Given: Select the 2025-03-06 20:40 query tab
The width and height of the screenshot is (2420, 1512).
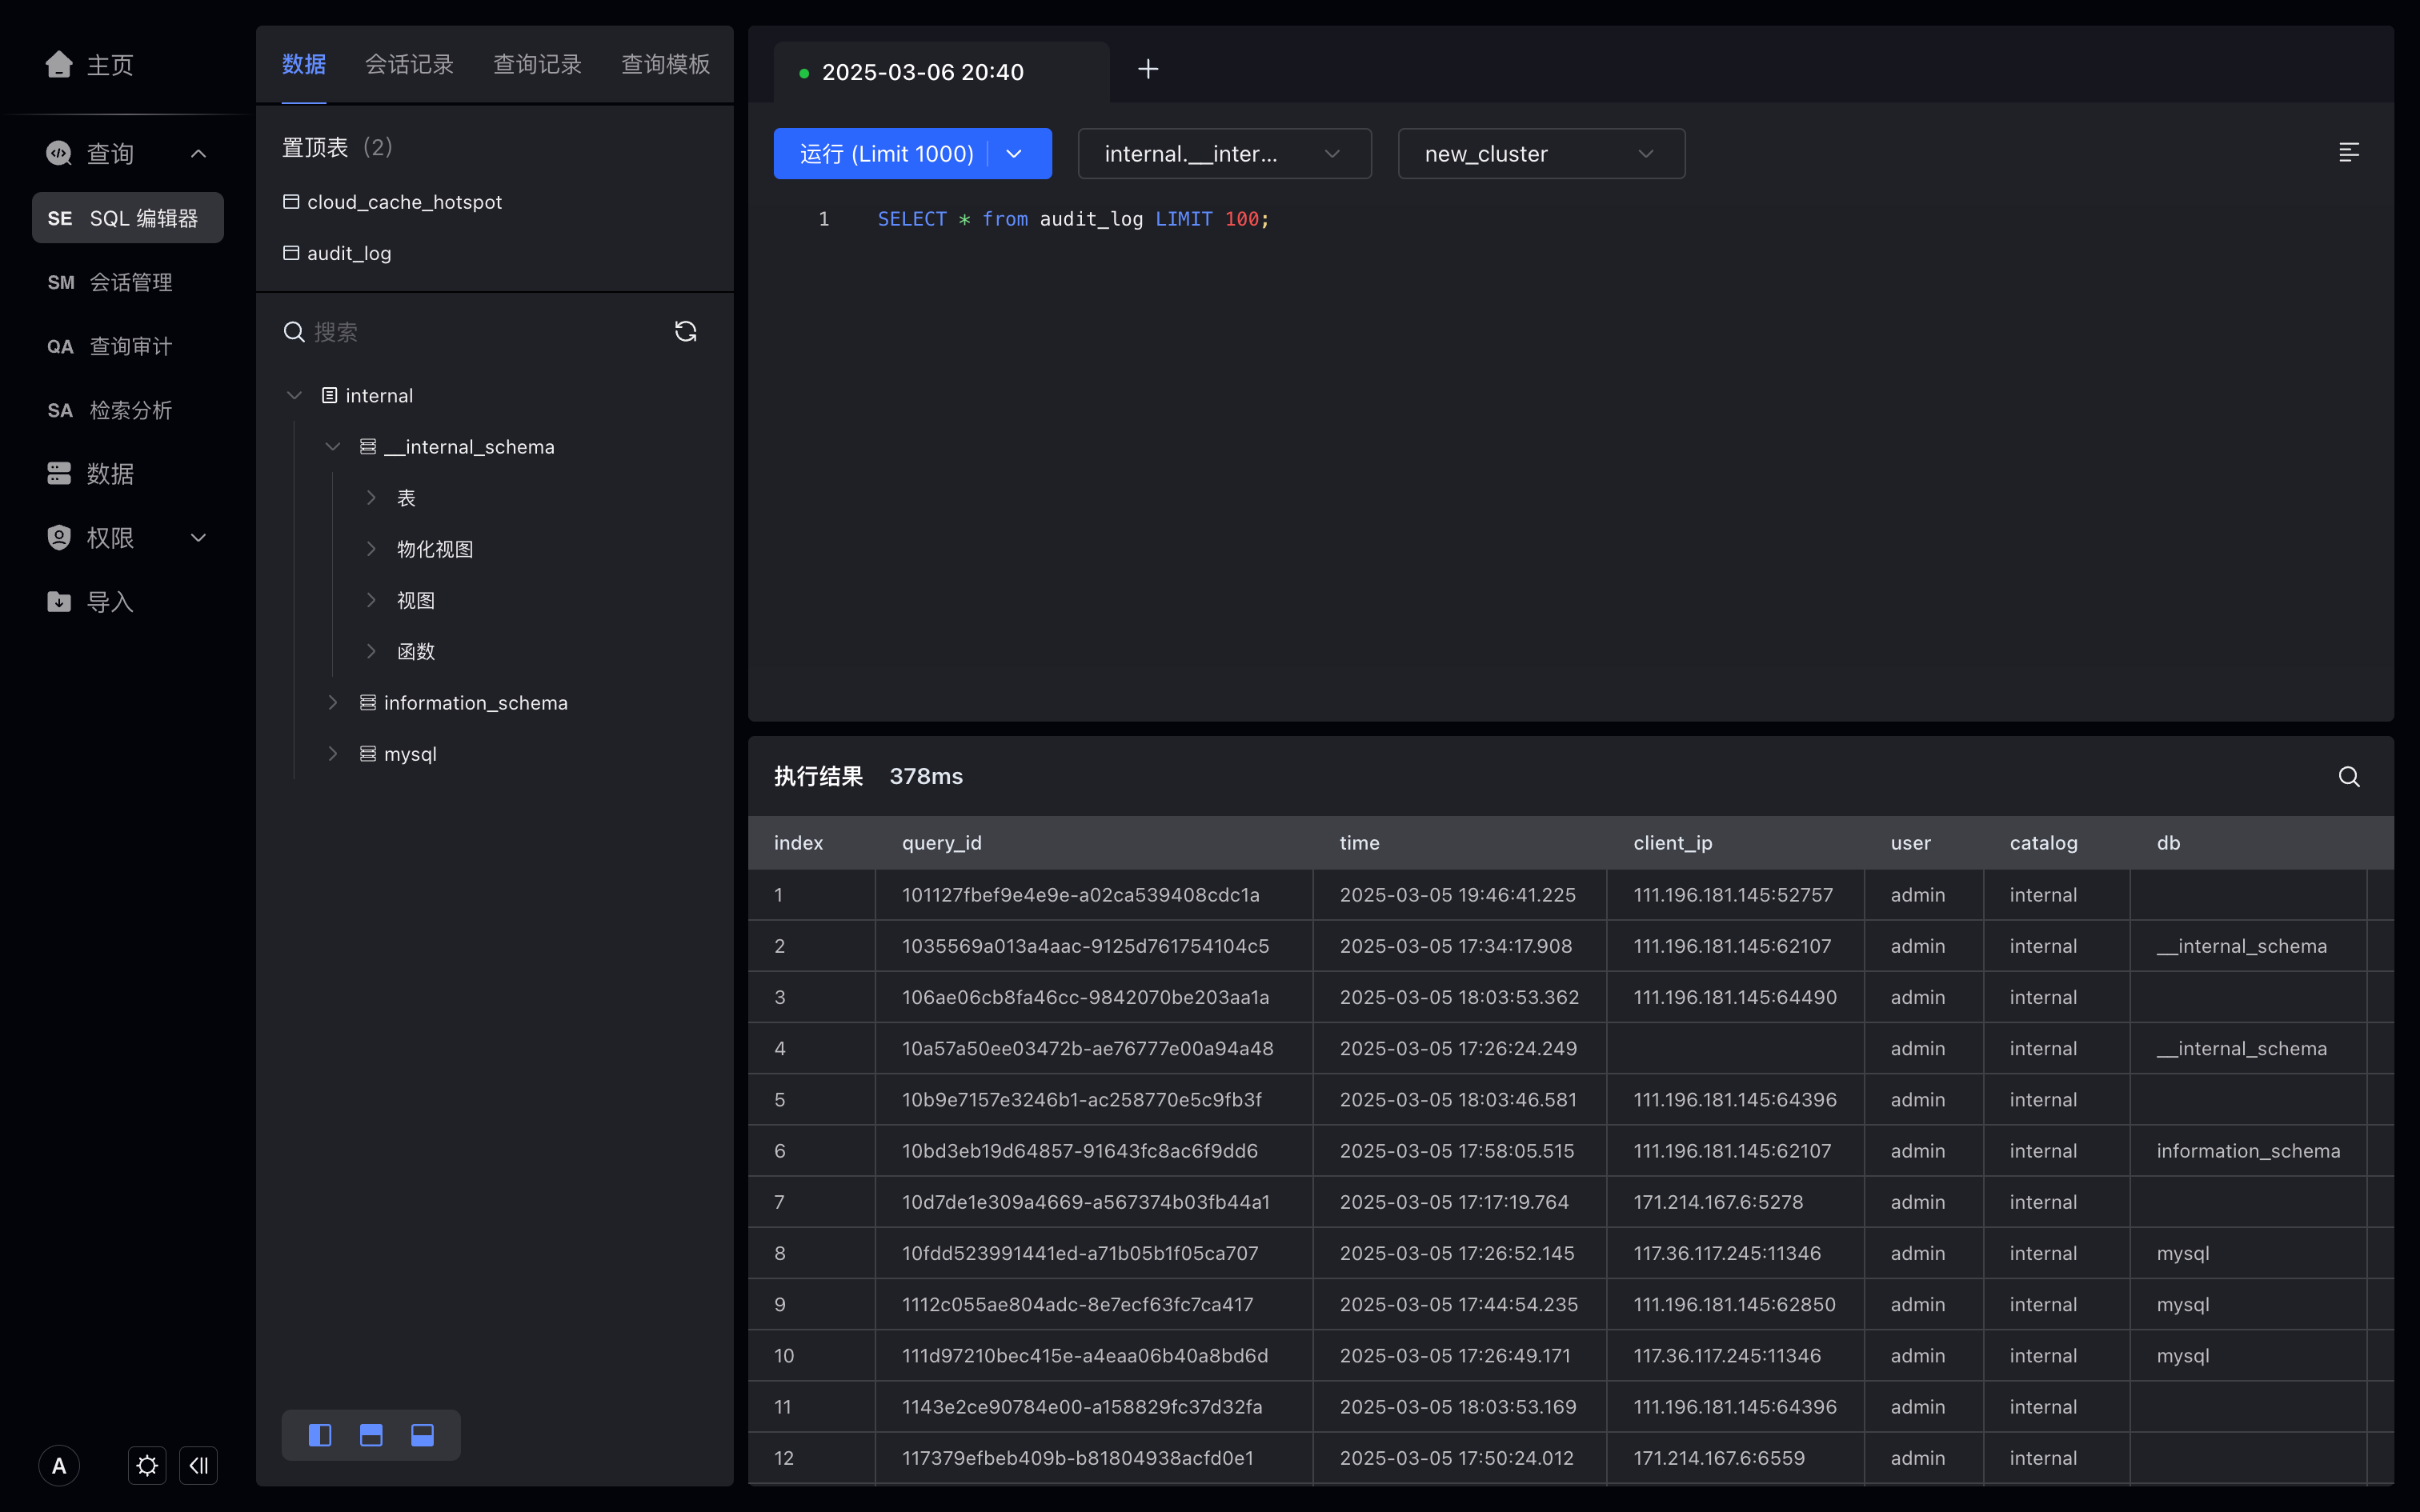Looking at the screenshot, I should click(x=941, y=72).
